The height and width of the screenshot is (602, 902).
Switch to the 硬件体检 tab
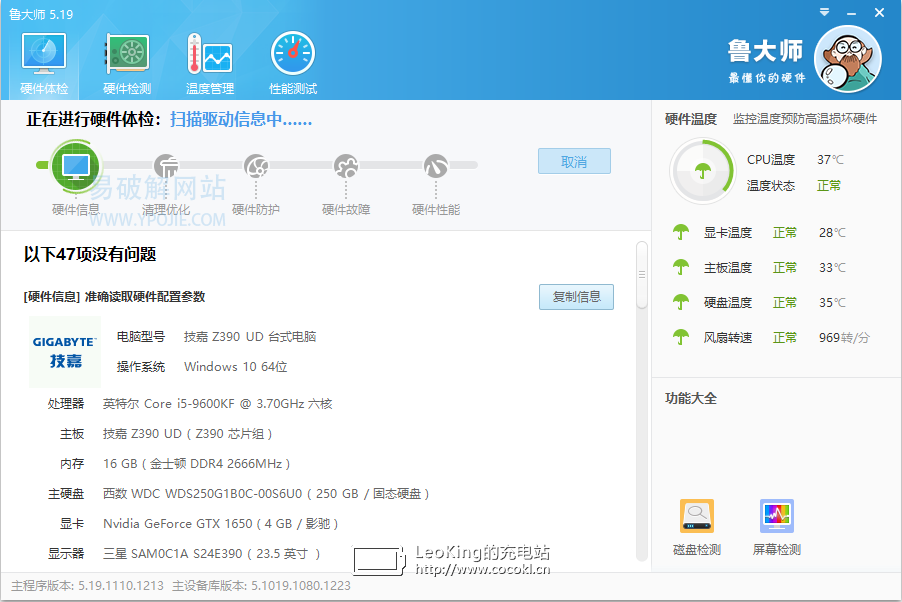(x=44, y=63)
